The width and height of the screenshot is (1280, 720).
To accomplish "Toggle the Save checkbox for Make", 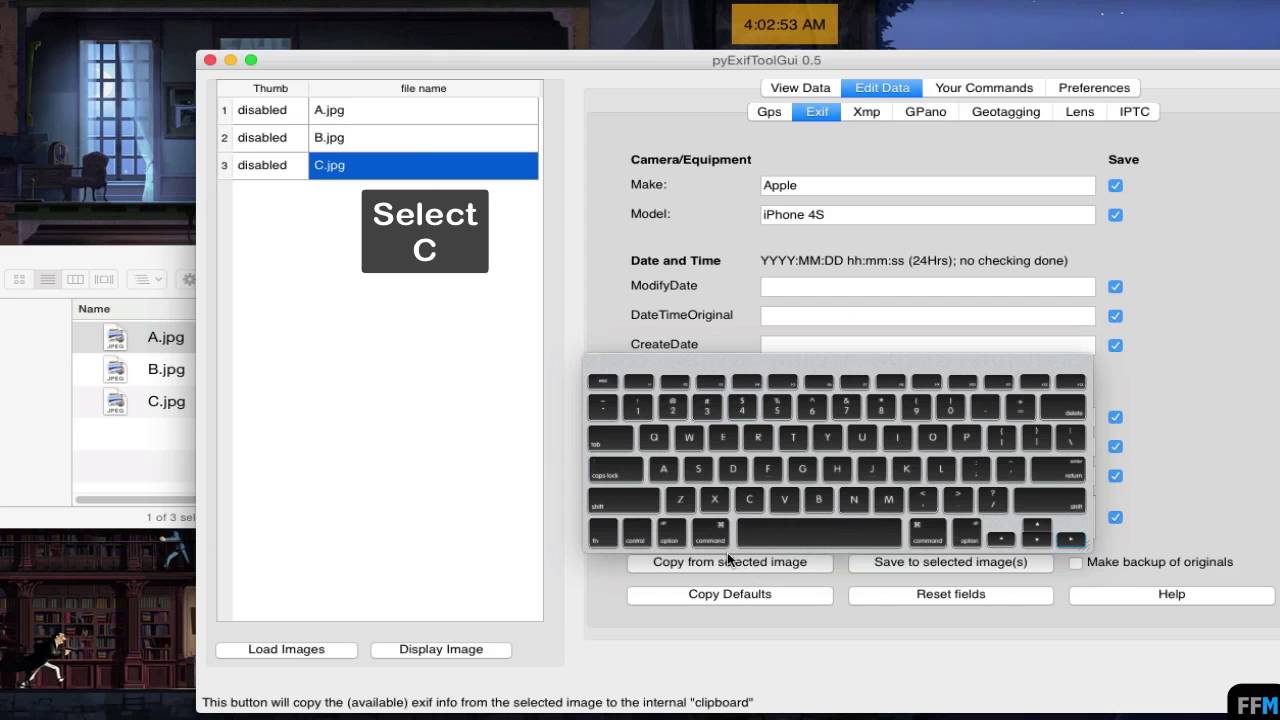I will [x=1115, y=186].
